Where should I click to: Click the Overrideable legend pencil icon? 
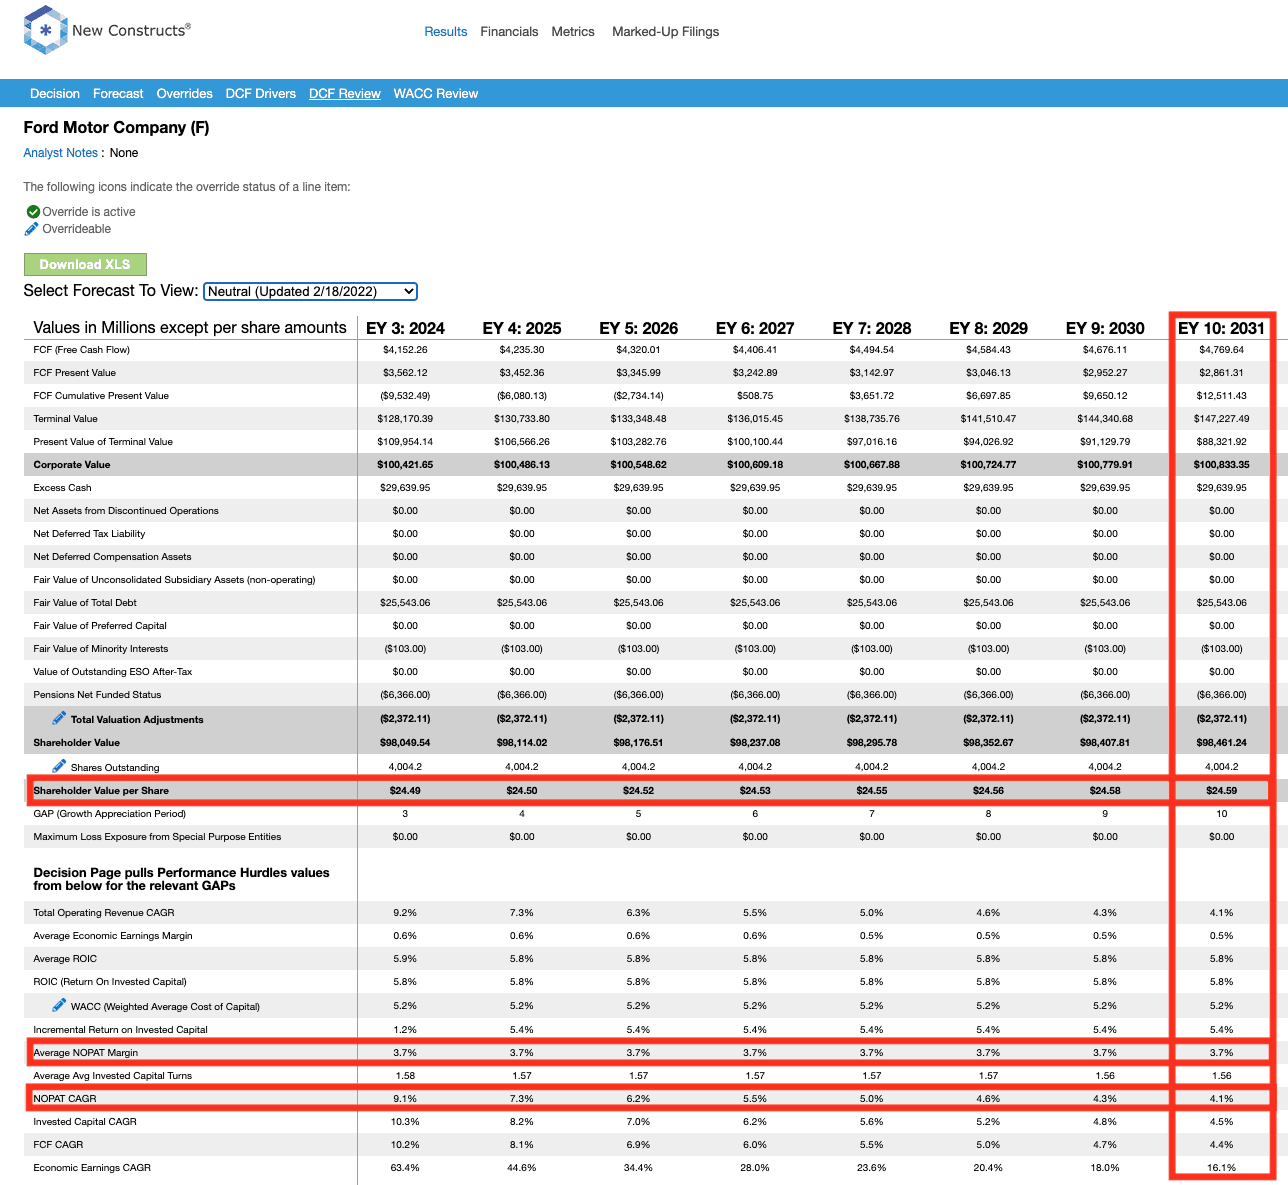pyautogui.click(x=32, y=229)
